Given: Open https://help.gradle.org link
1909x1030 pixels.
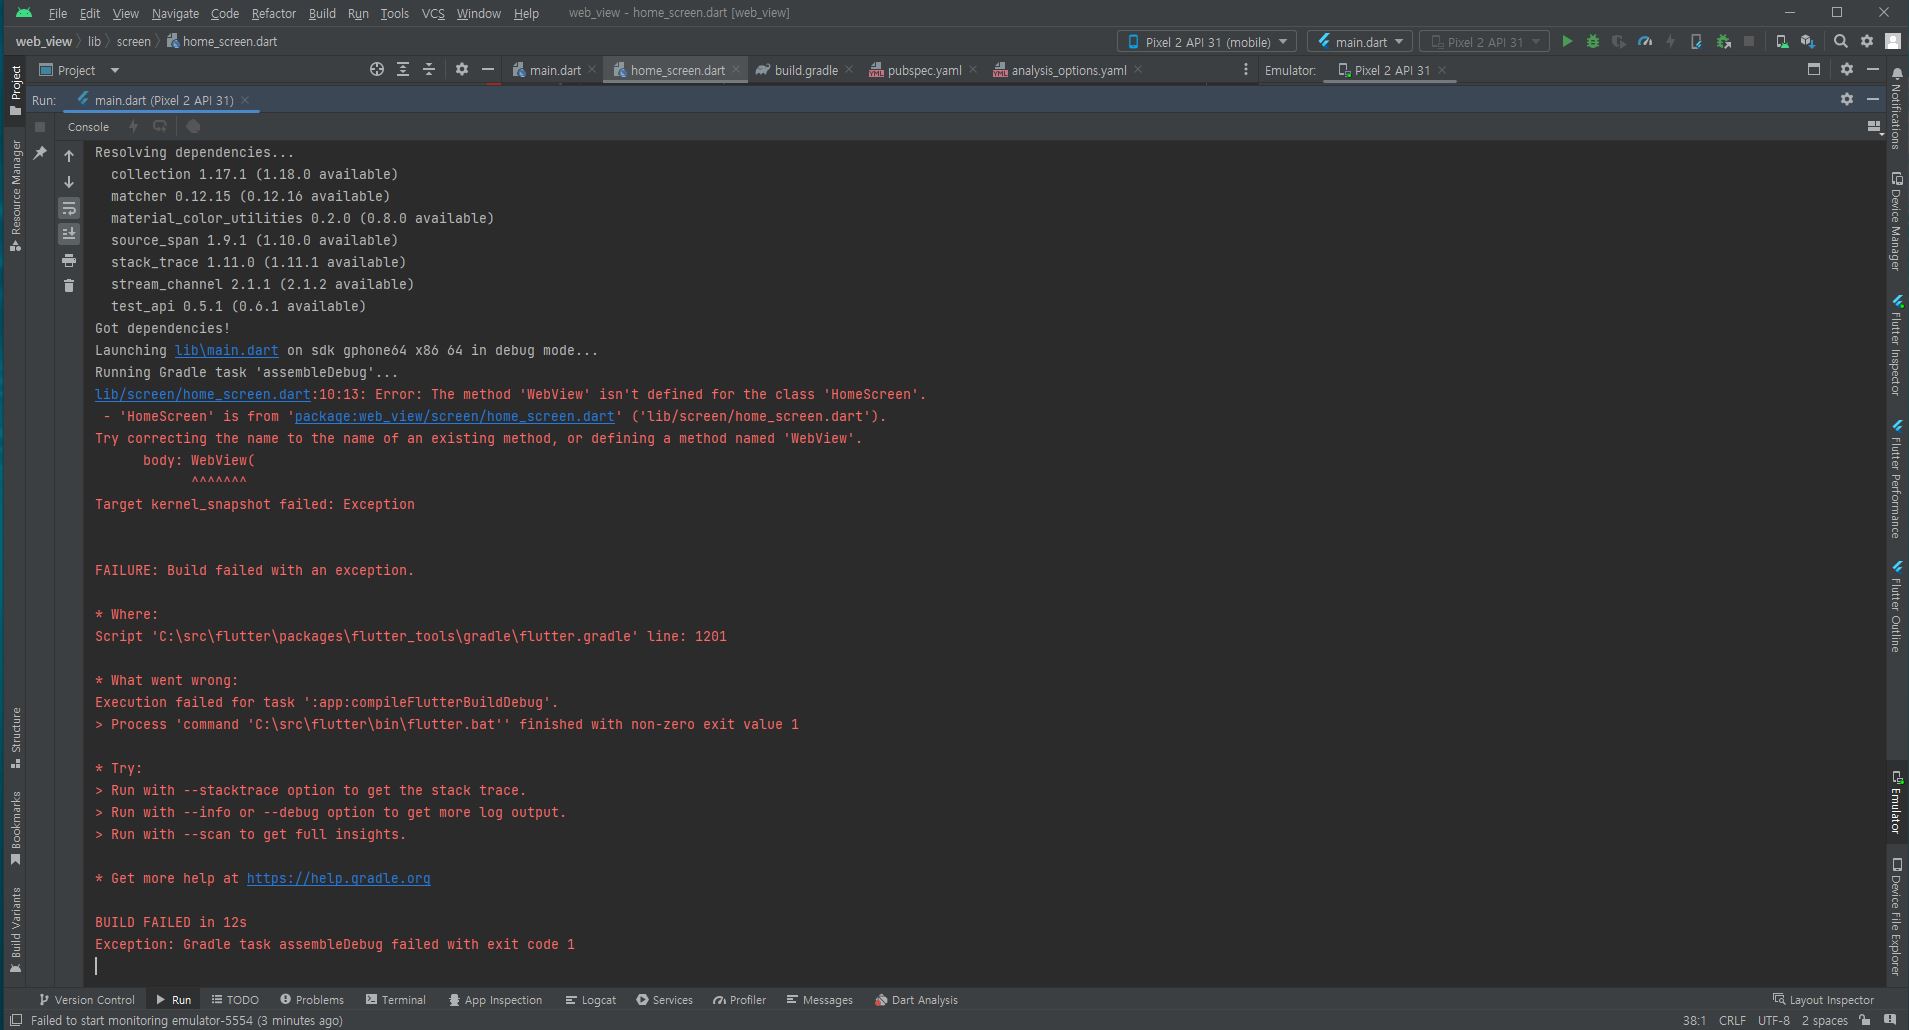Looking at the screenshot, I should 338,879.
